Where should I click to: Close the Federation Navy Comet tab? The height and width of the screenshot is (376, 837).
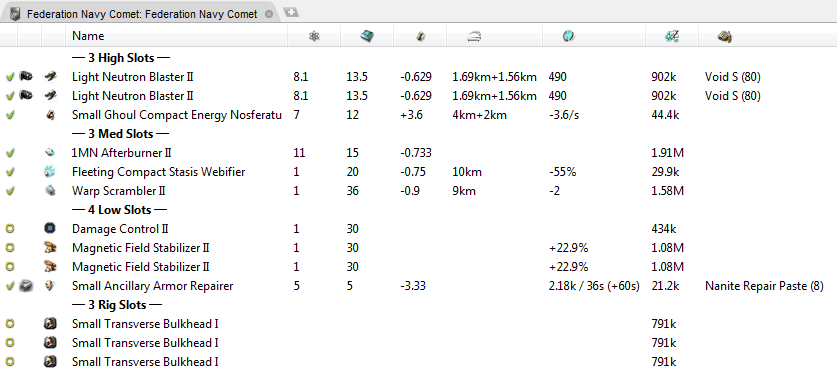269,14
